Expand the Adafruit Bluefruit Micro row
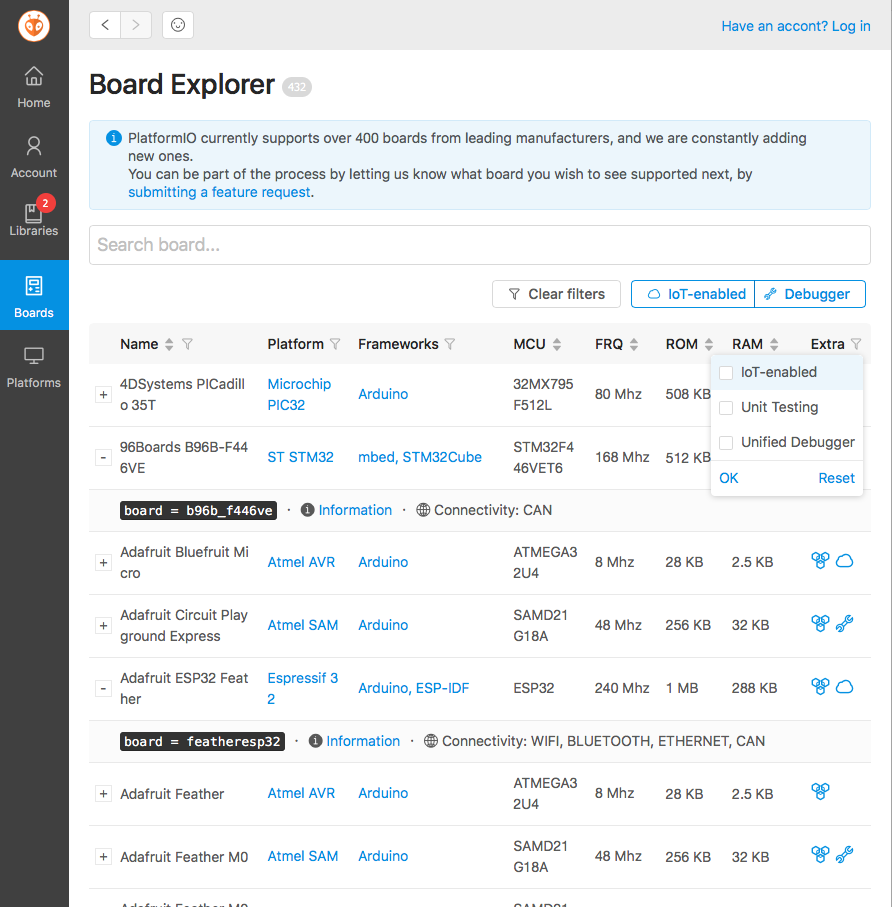This screenshot has height=907, width=892. click(x=104, y=562)
